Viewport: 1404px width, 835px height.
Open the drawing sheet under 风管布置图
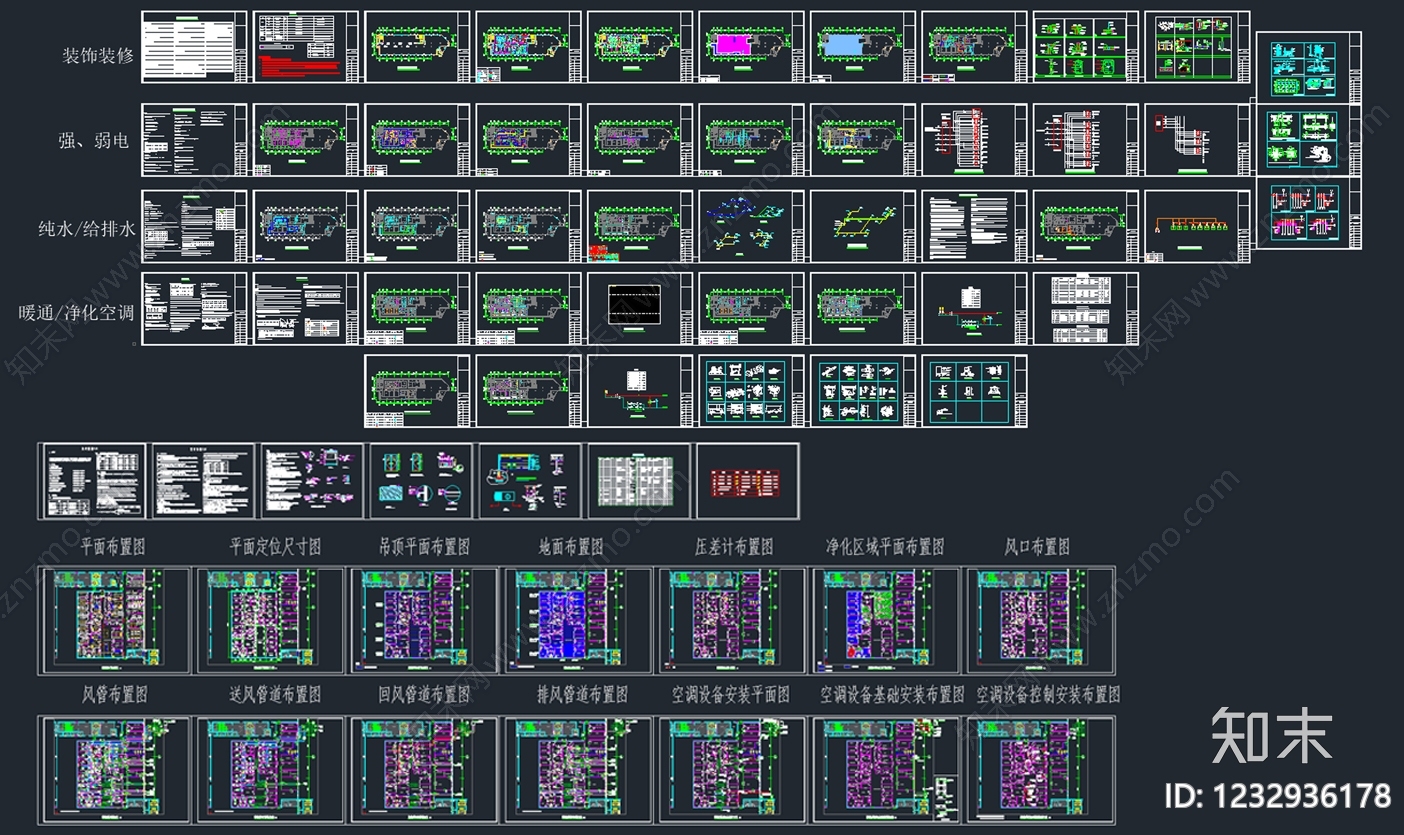coord(114,768)
